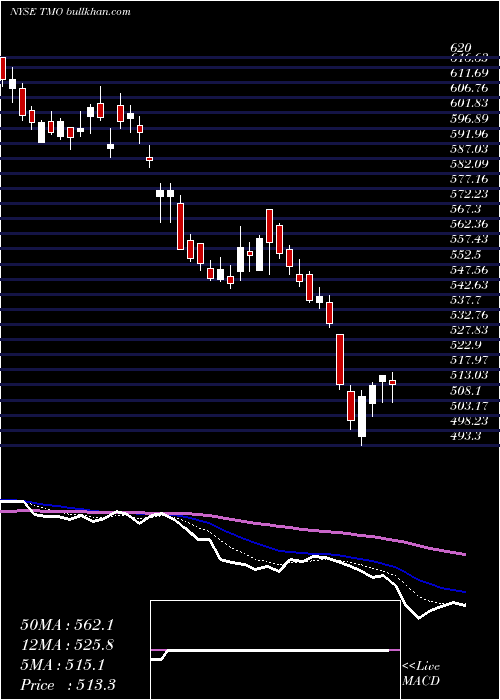Select the 508.1 axis value

tap(465, 391)
